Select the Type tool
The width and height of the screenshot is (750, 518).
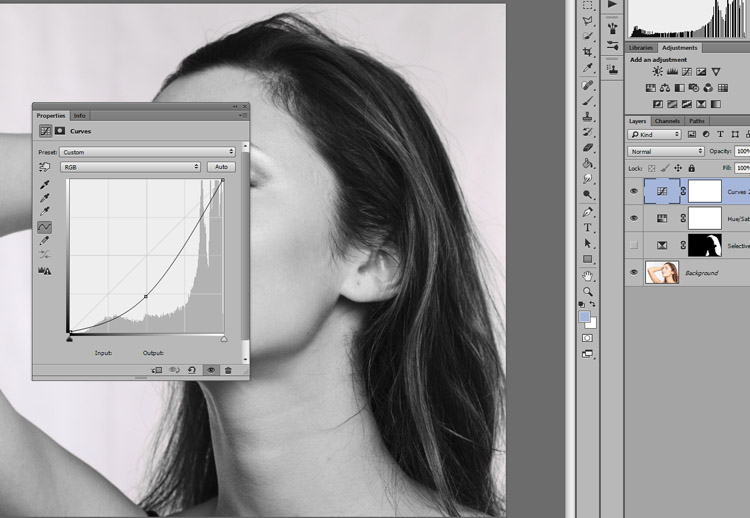587,228
